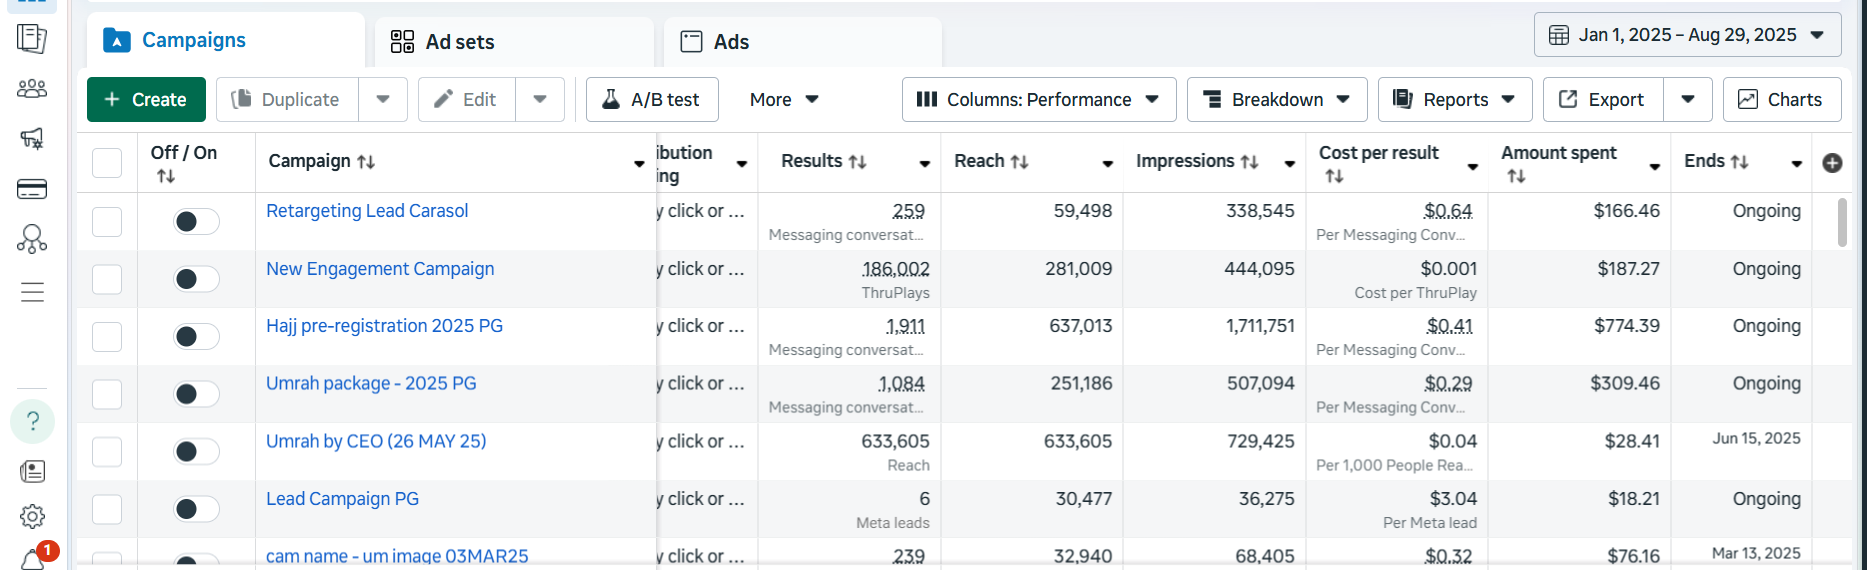Click the vertical scrollbar of the table
Image resolution: width=1867 pixels, height=570 pixels.
point(1842,222)
